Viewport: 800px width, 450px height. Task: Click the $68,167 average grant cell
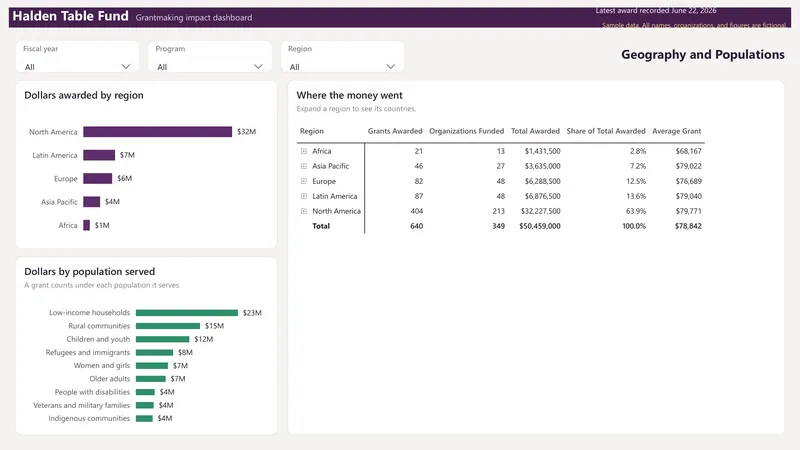688,151
